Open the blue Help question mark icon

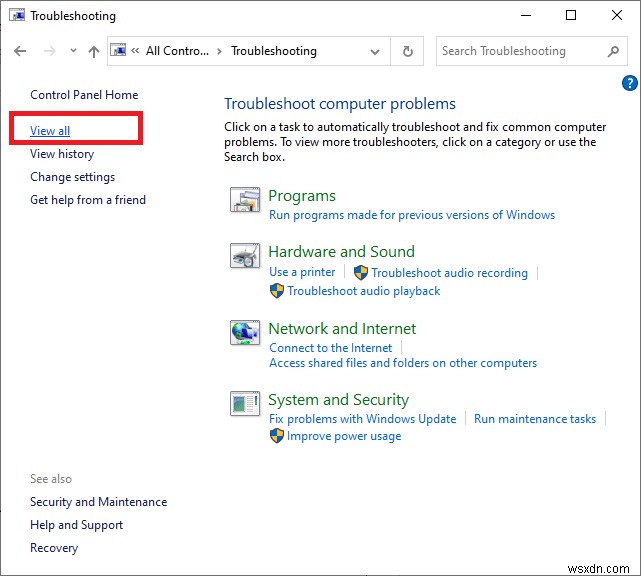tap(630, 83)
